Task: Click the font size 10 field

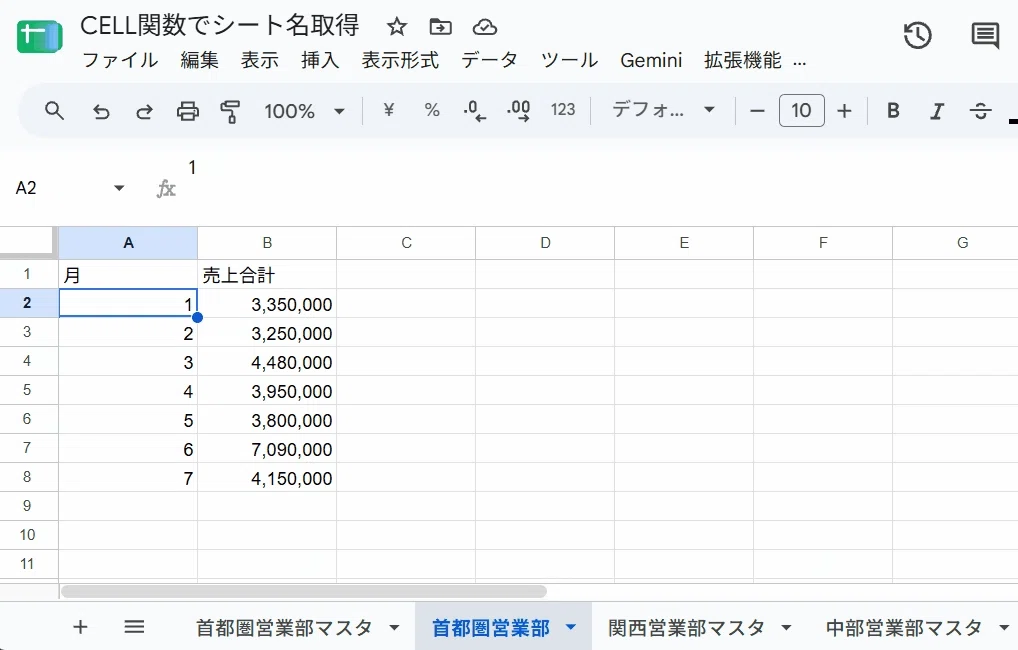Action: pyautogui.click(x=801, y=110)
